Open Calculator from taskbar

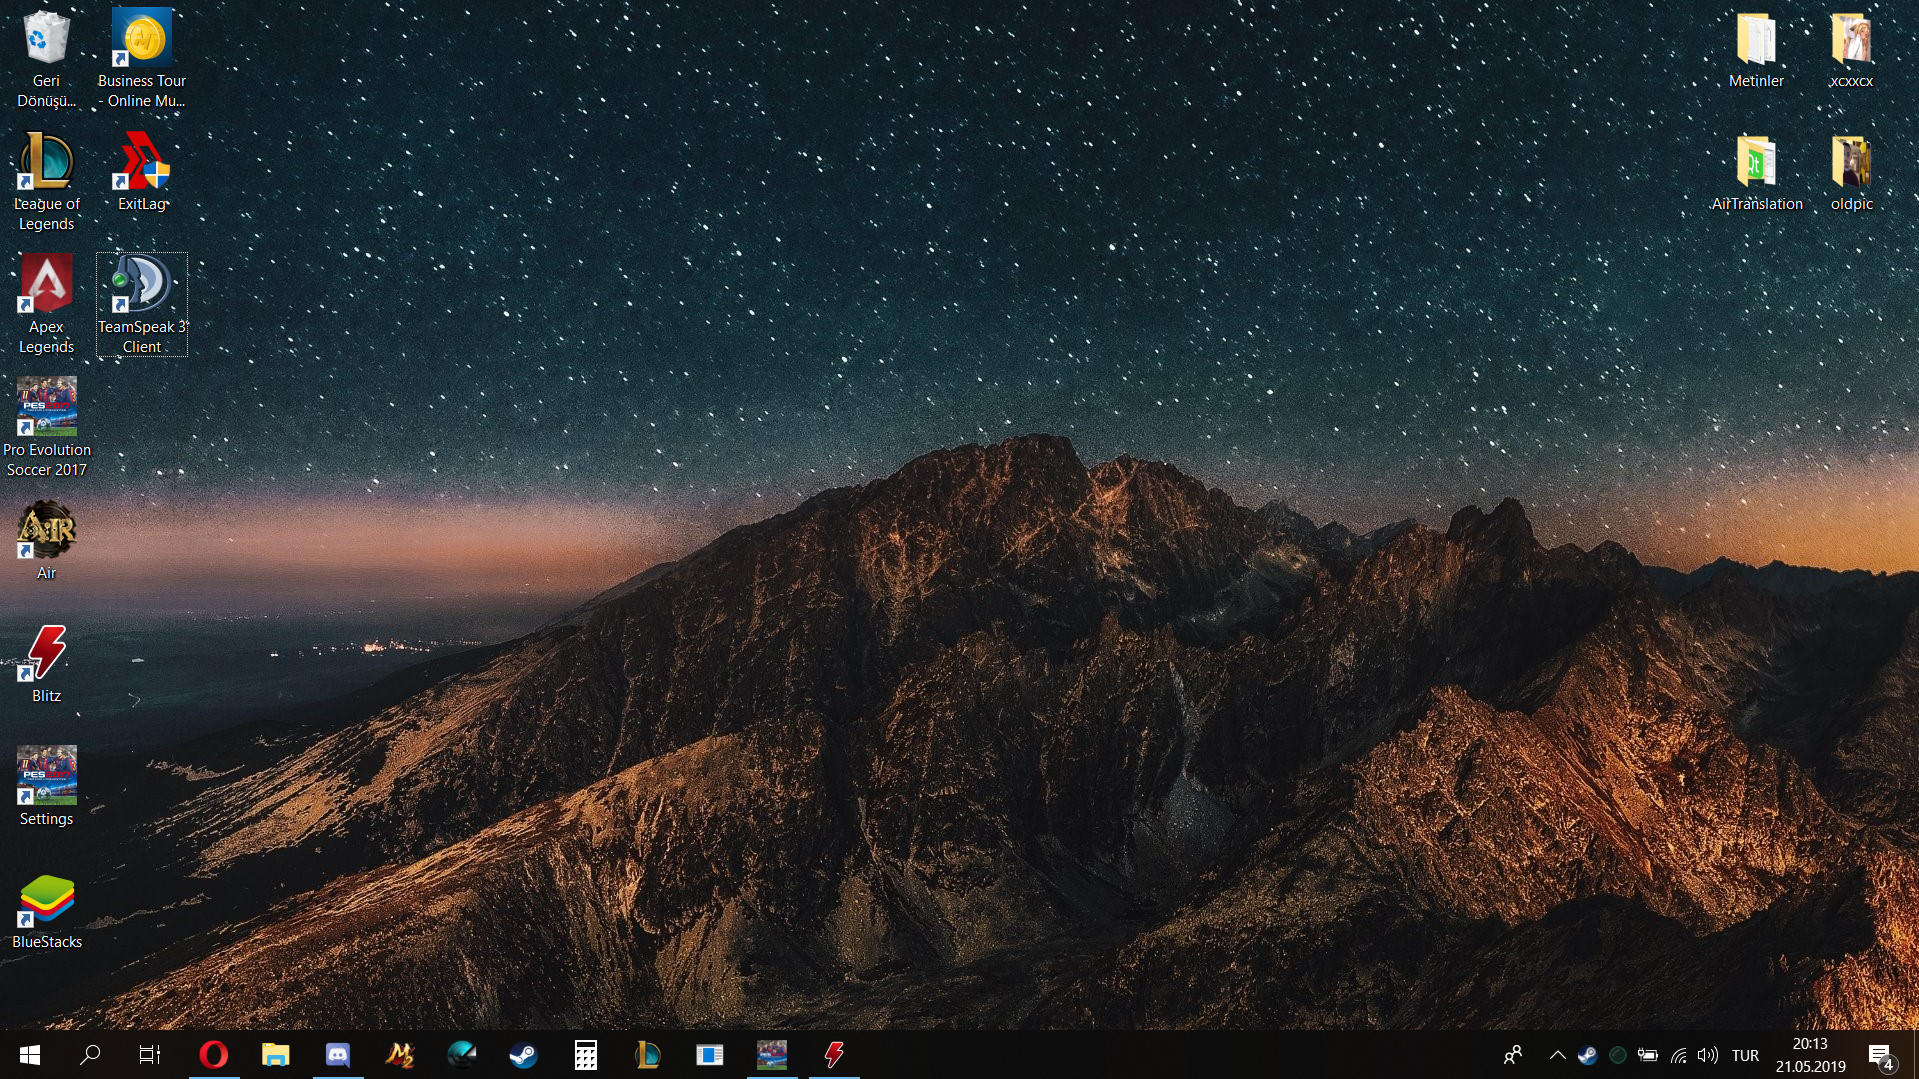coord(586,1055)
